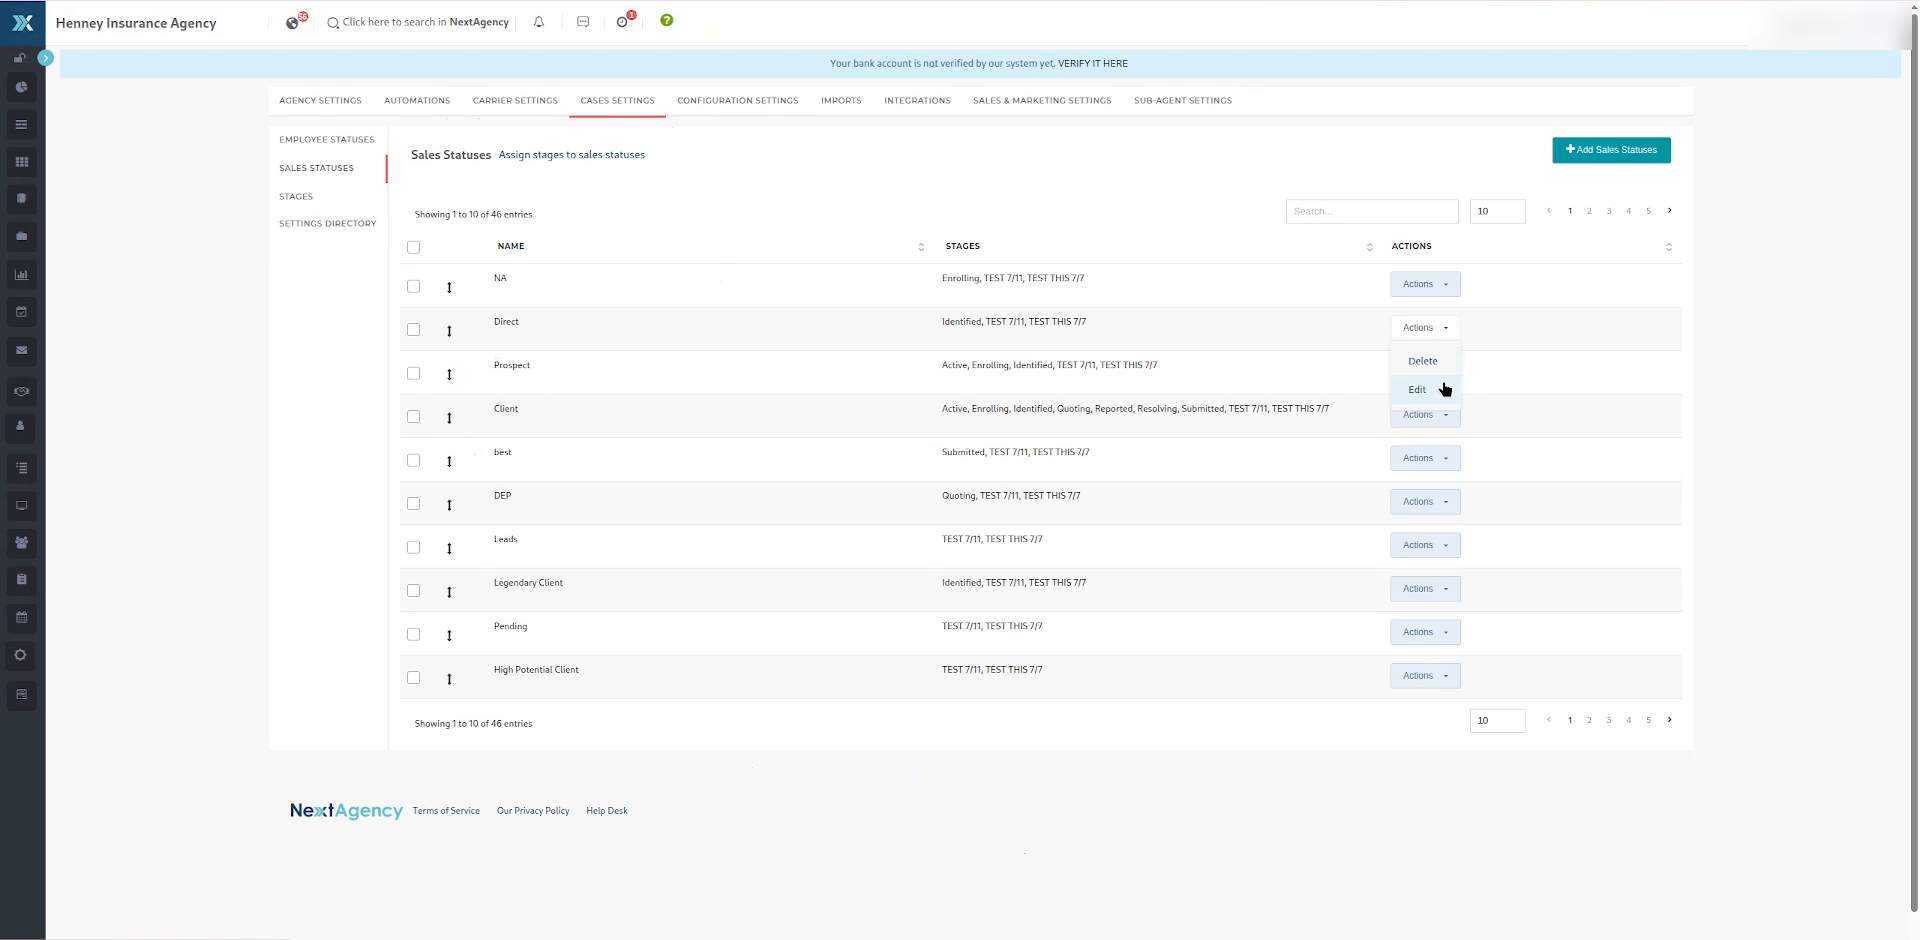This screenshot has width=1920, height=940.
Task: Check the box for the Client status
Action: 413,416
